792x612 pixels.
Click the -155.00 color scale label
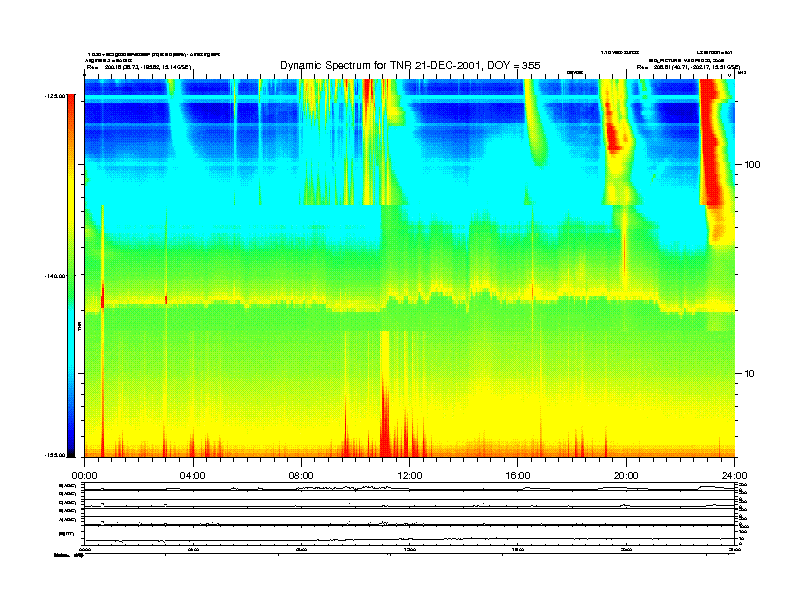55,455
